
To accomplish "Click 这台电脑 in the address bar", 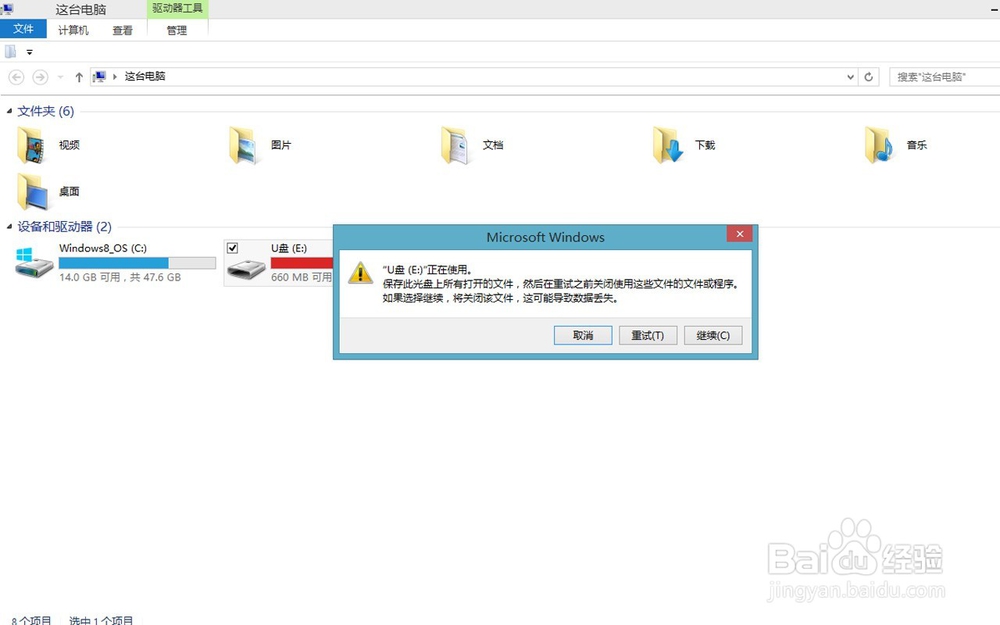I will [x=145, y=77].
